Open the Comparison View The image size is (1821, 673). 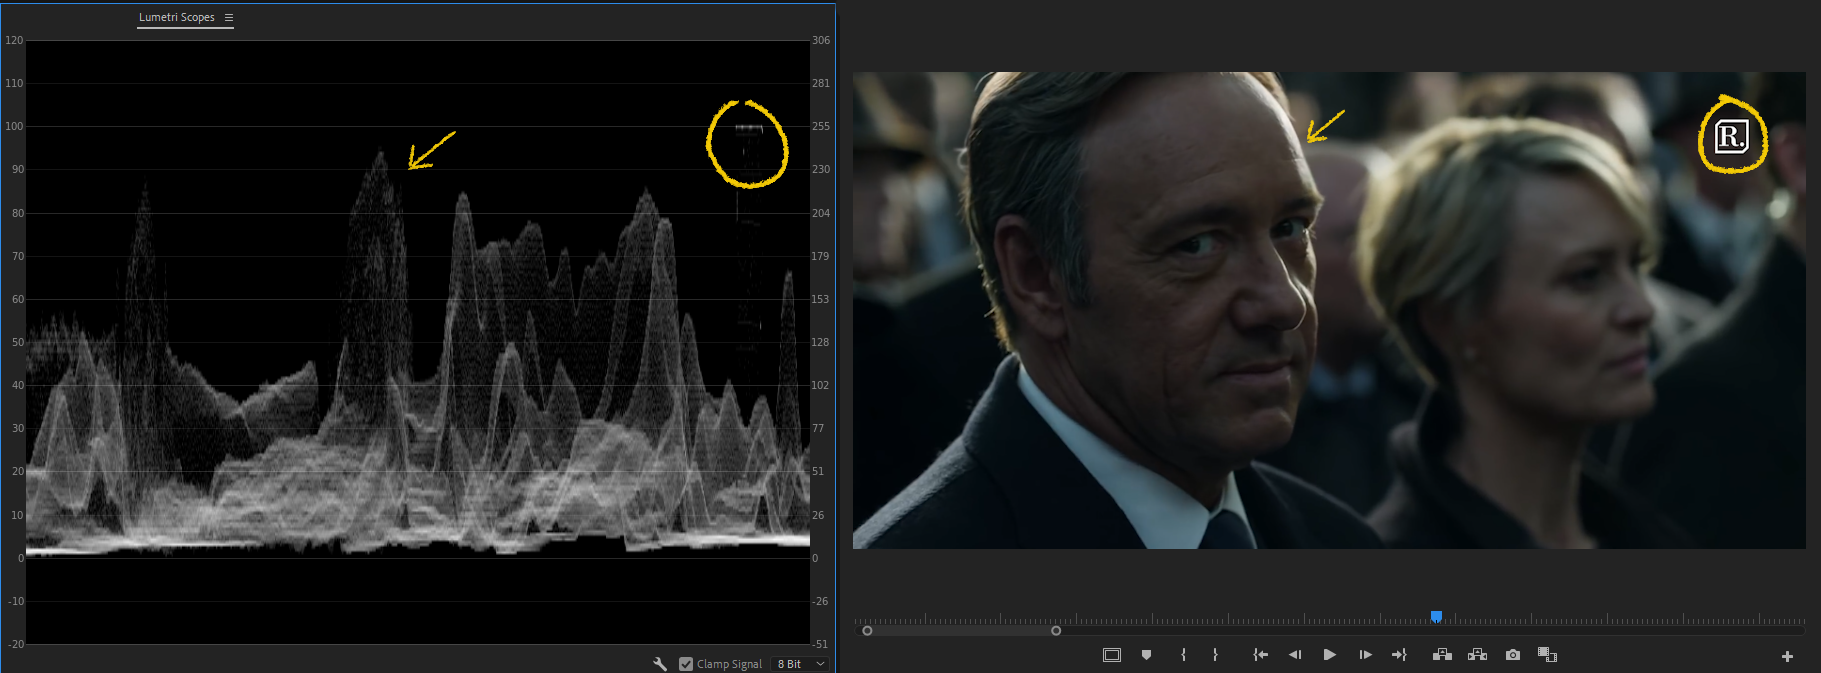pos(1547,655)
